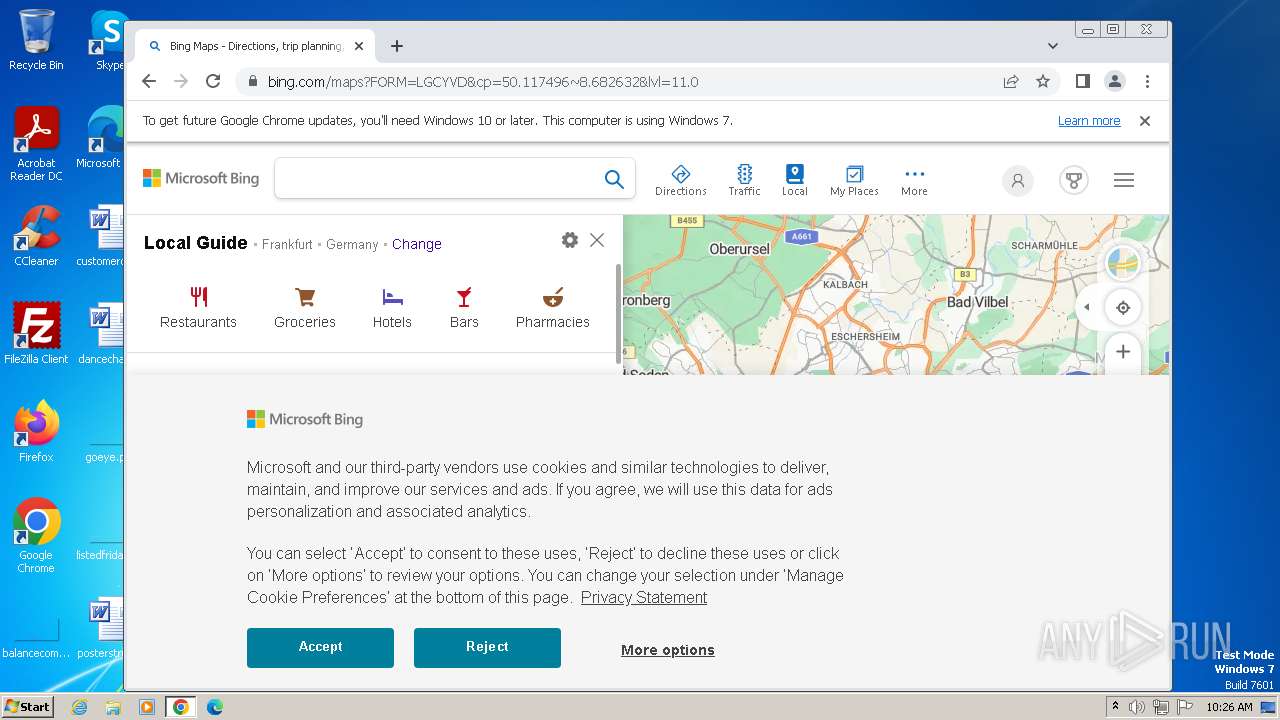Screen dimensions: 1280x720
Task: Select the Restaurants category
Action: click(x=198, y=307)
